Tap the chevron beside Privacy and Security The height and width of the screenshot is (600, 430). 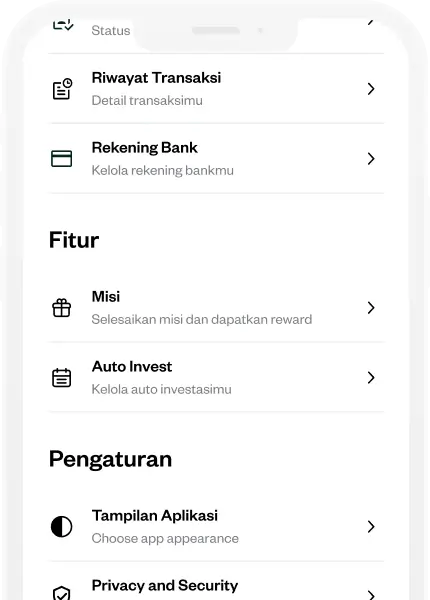(x=371, y=594)
